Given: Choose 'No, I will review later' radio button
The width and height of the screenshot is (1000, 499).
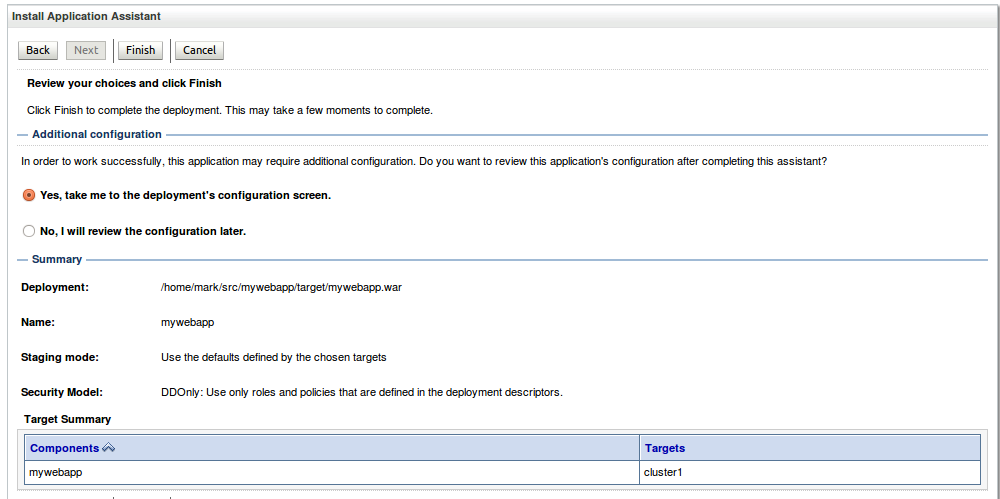Looking at the screenshot, I should pyautogui.click(x=29, y=231).
